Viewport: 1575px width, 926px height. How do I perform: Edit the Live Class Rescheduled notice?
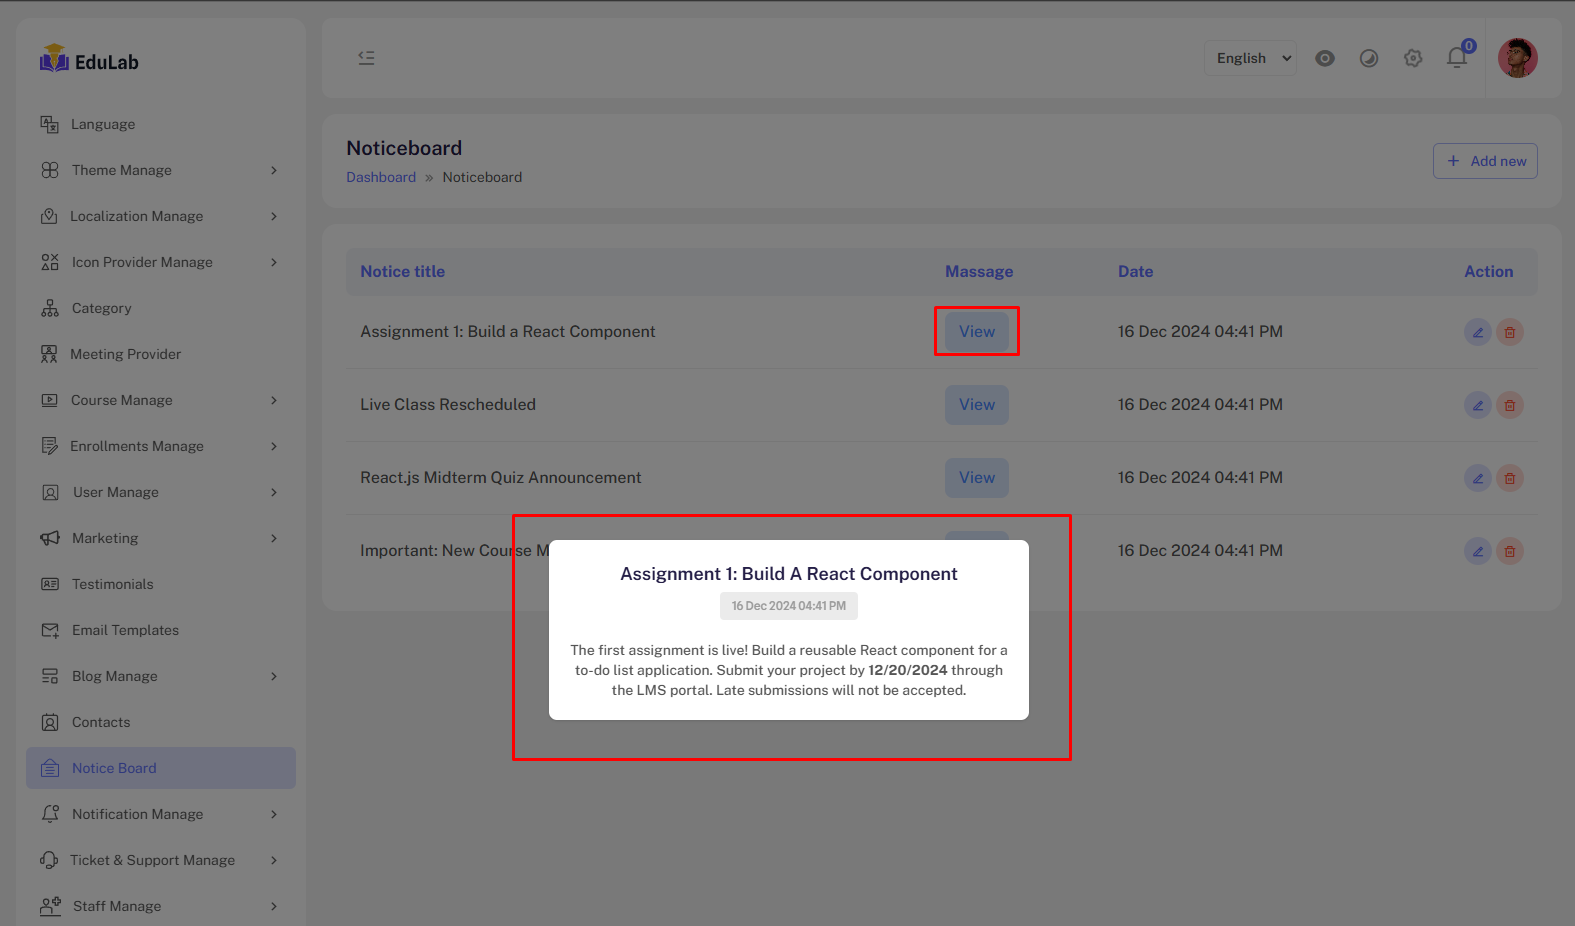coord(1477,405)
